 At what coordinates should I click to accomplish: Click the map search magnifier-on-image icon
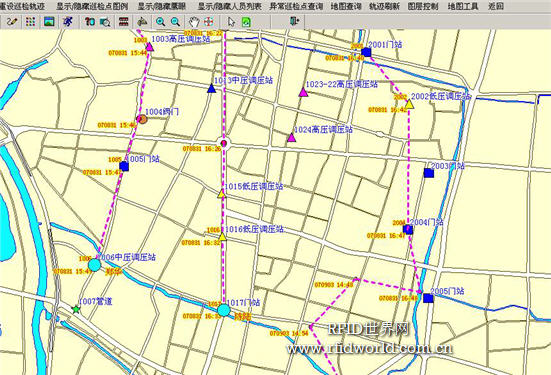point(105,22)
